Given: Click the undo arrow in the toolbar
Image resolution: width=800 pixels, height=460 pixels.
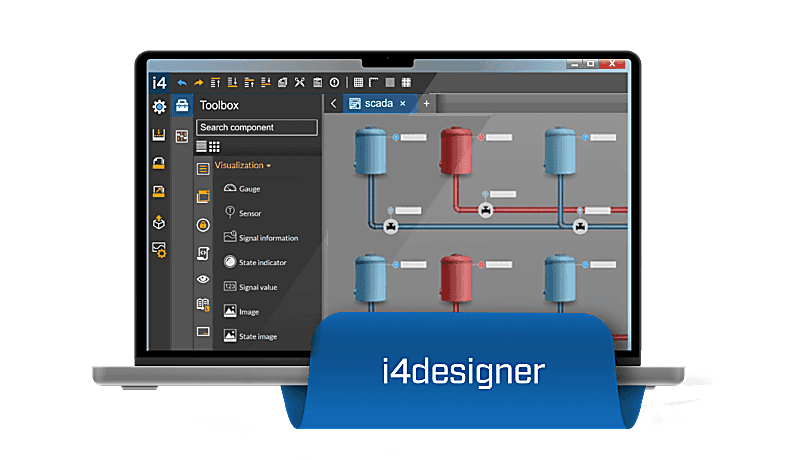Looking at the screenshot, I should pos(182,82).
